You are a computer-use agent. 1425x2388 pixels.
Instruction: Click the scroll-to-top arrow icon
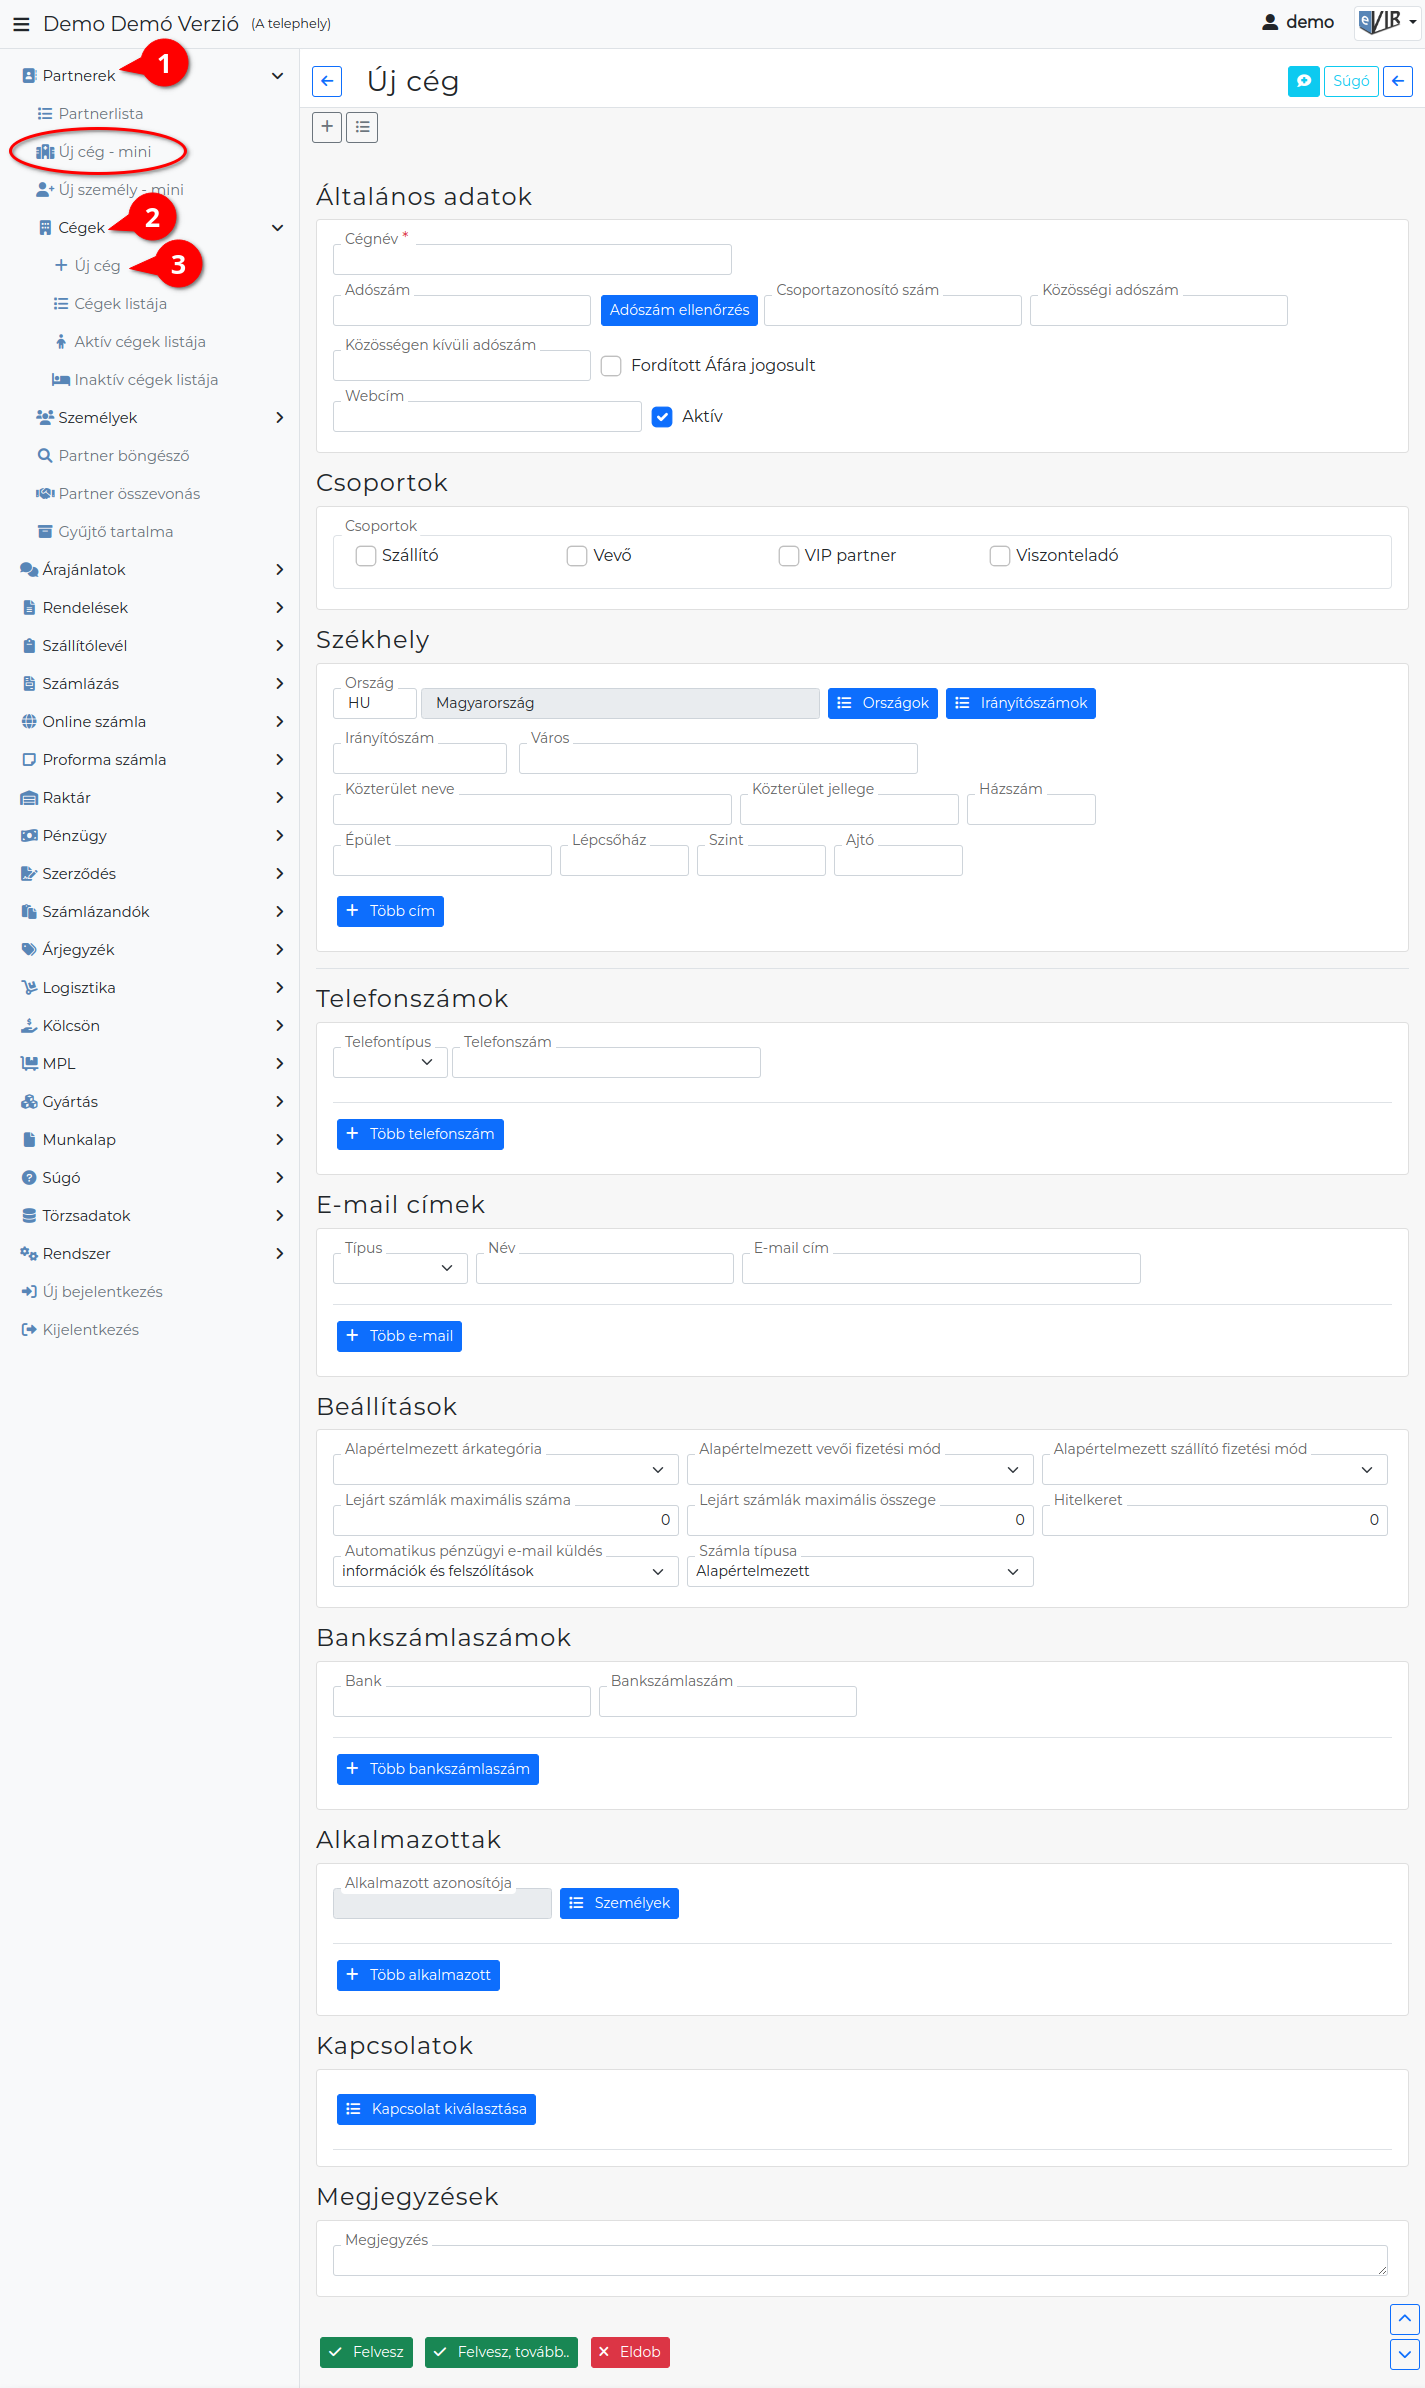click(x=1404, y=2319)
